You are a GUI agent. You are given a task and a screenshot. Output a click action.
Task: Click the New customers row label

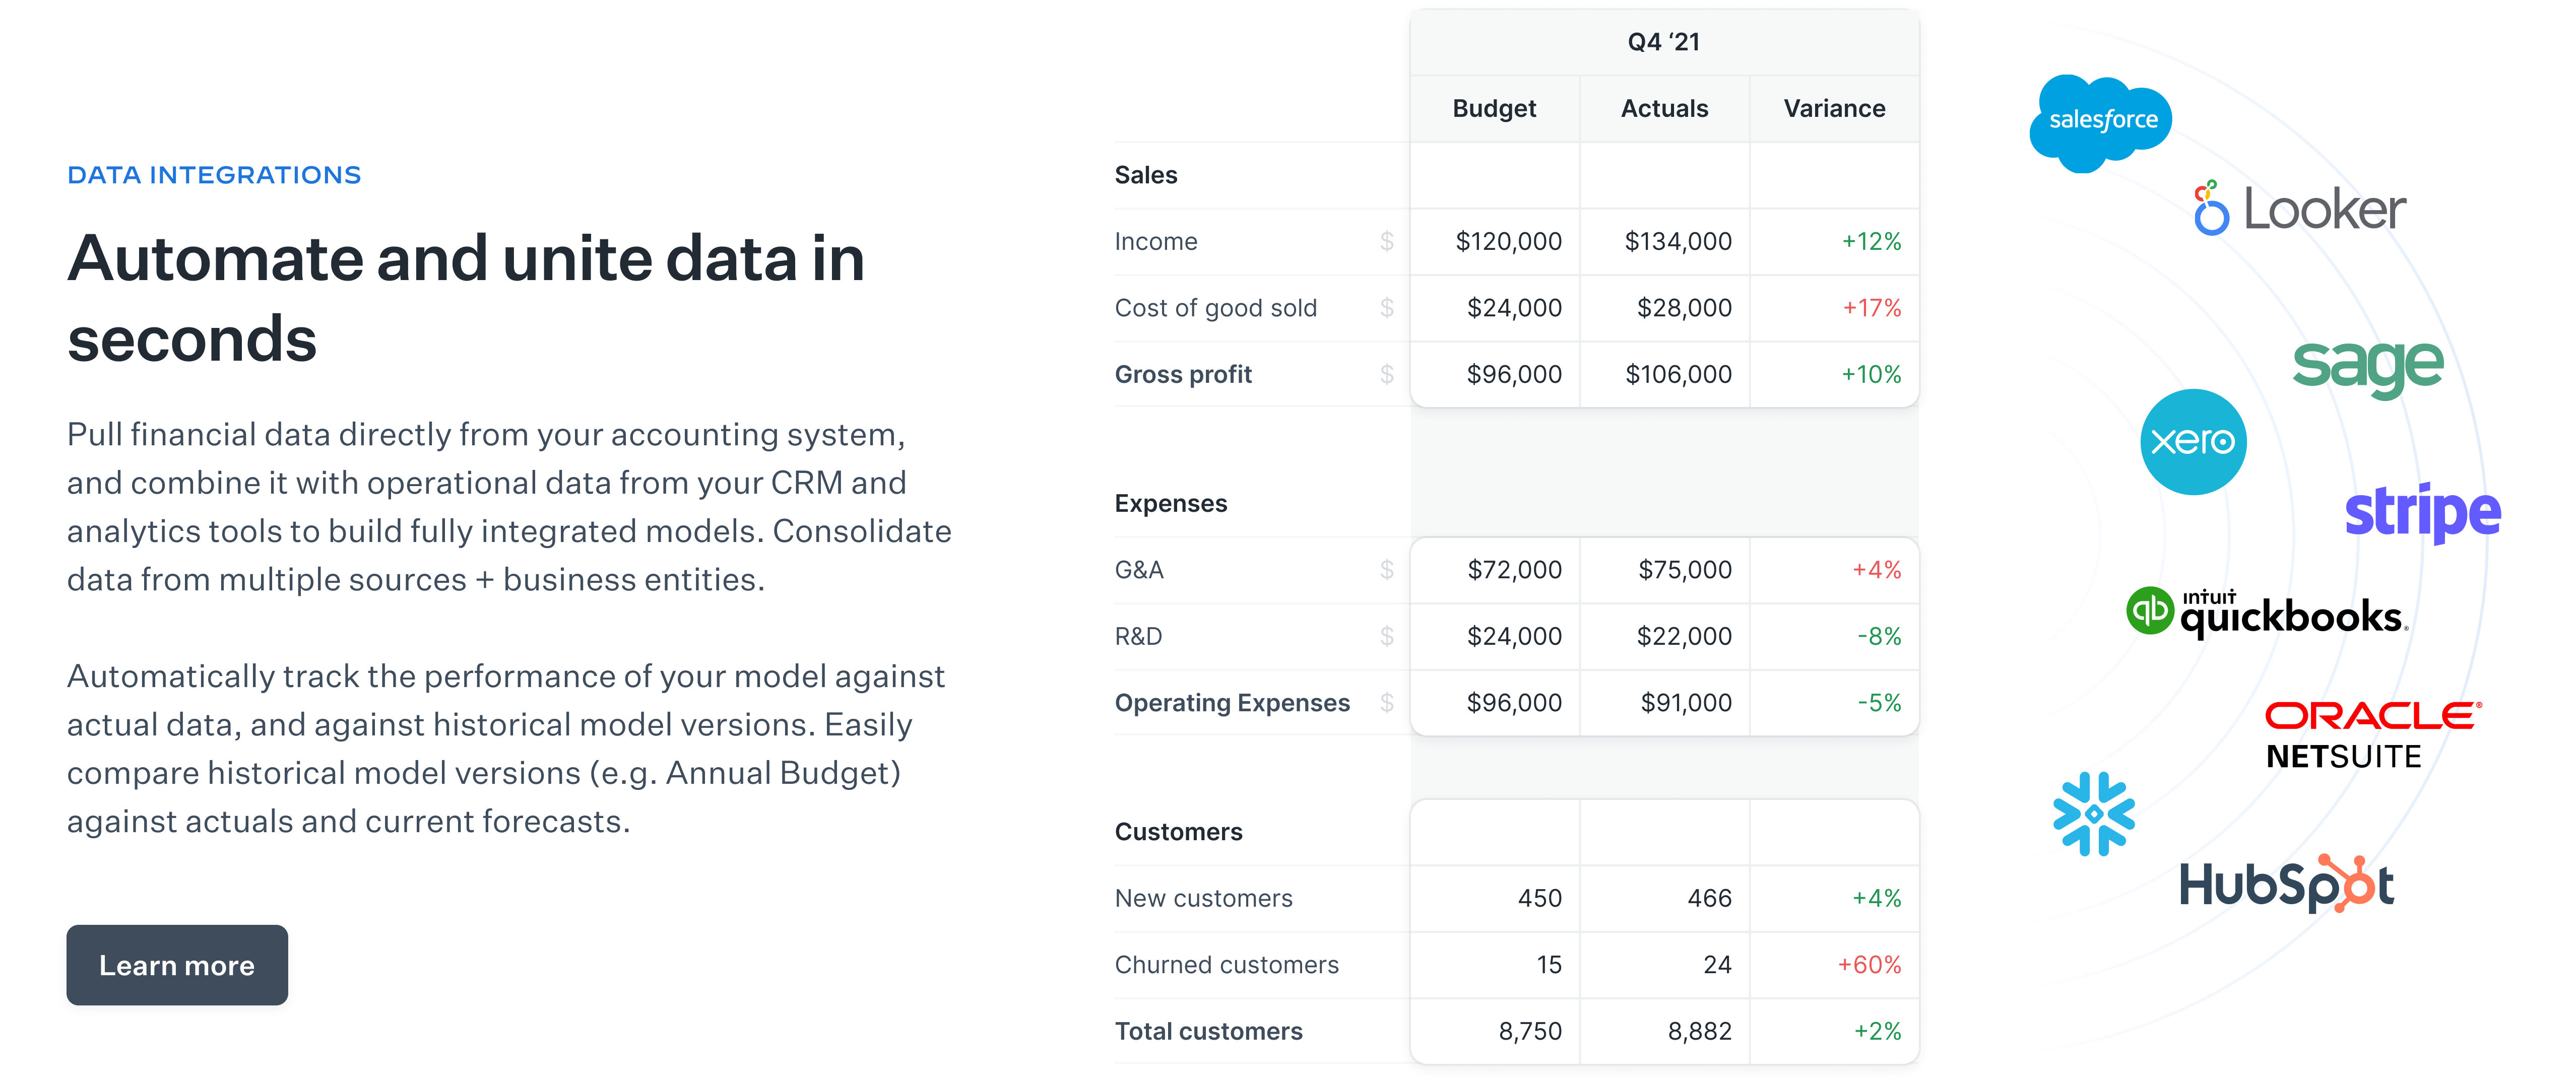pyautogui.click(x=1204, y=898)
